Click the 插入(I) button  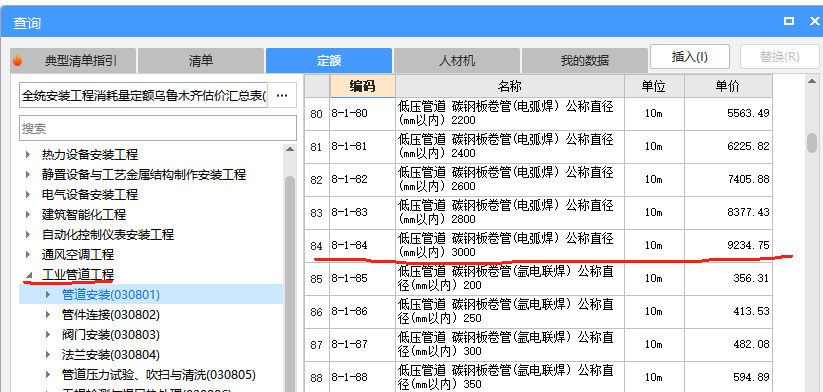click(x=690, y=57)
